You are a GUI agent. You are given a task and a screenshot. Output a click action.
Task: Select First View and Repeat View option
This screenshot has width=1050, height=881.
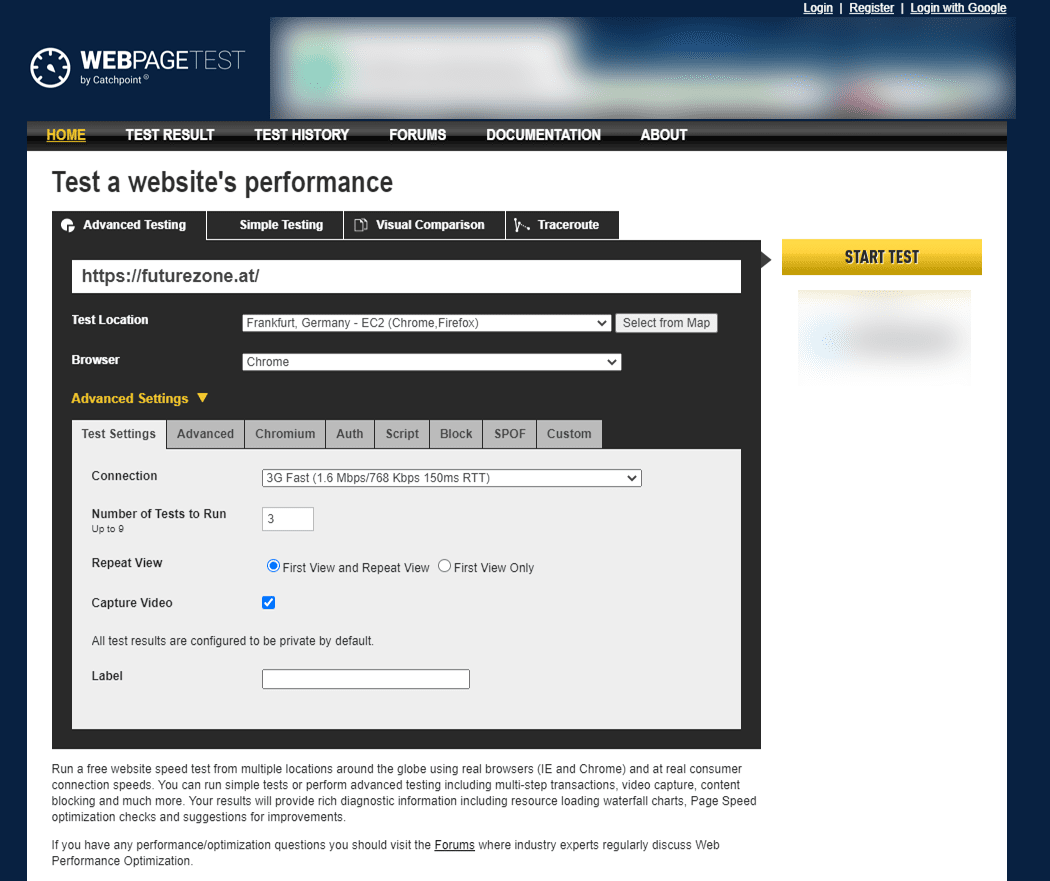point(273,566)
